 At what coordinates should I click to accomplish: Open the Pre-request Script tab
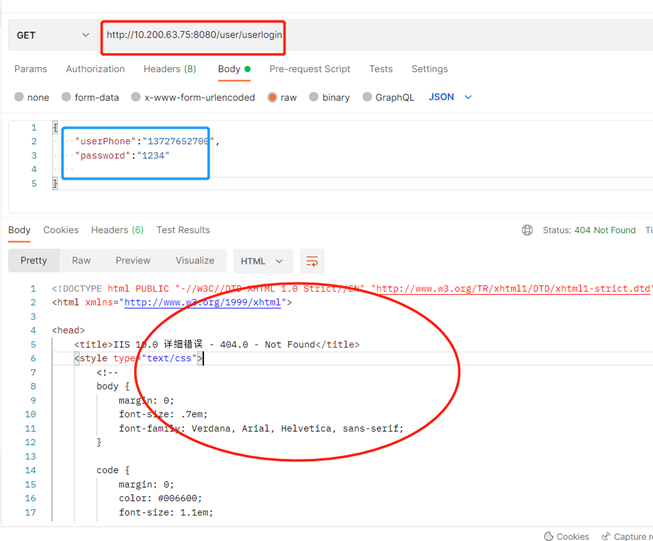(x=309, y=69)
